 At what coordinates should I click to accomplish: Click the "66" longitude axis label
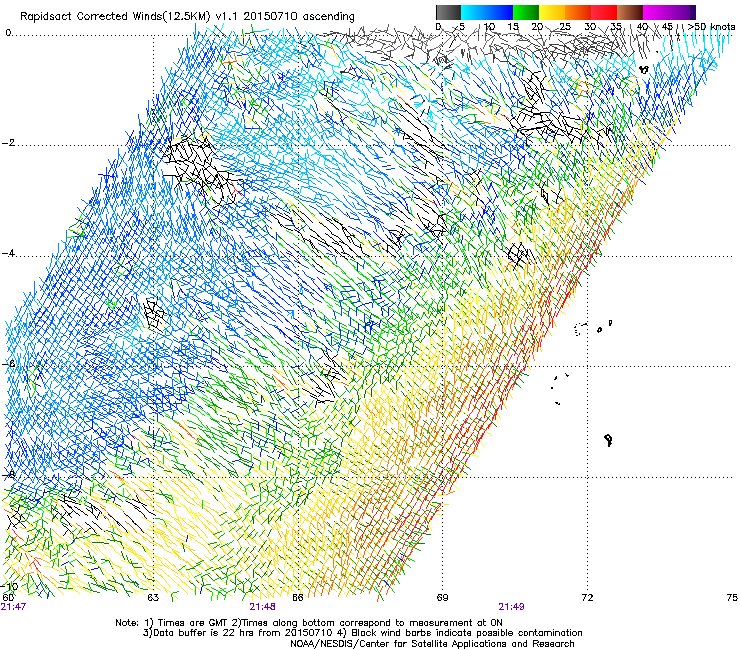click(x=298, y=598)
